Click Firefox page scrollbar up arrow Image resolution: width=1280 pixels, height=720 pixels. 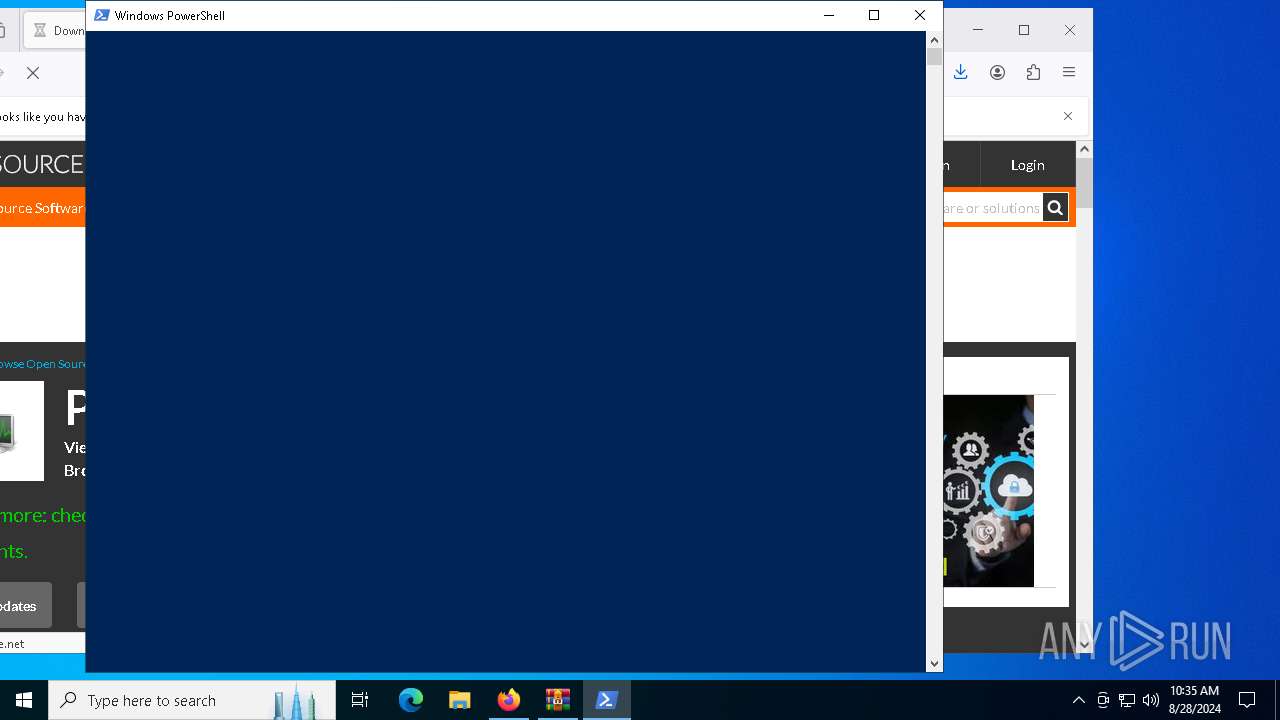click(x=1084, y=149)
